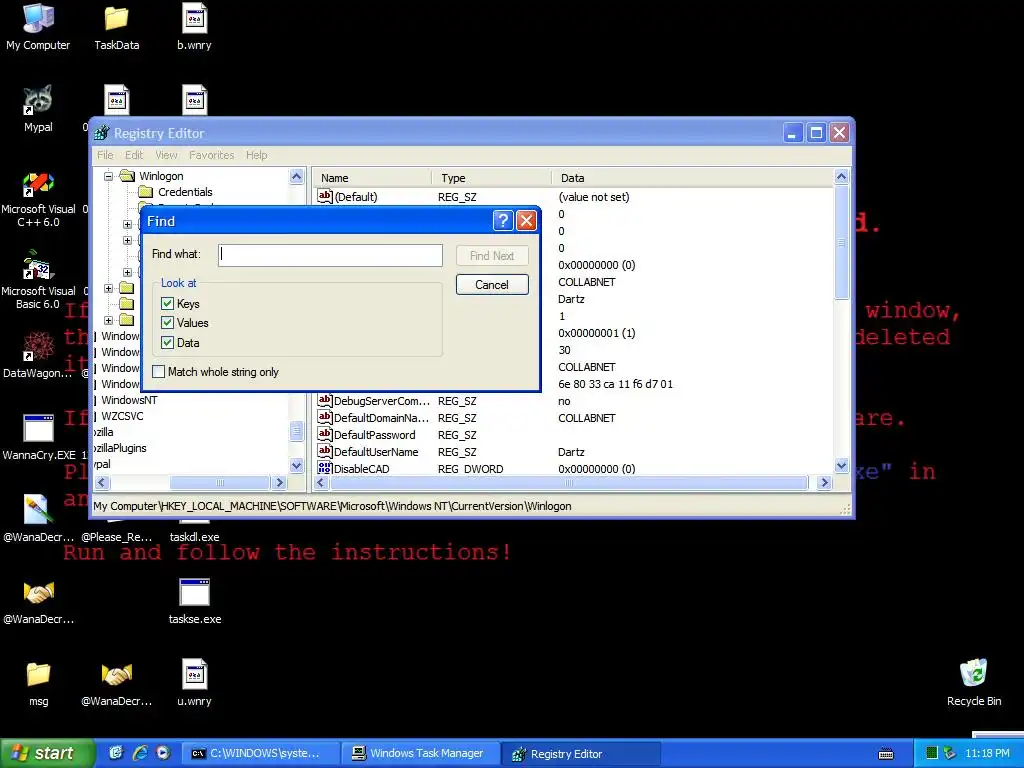Open the Help menu in Registry Editor
The image size is (1024, 768).
tap(257, 155)
